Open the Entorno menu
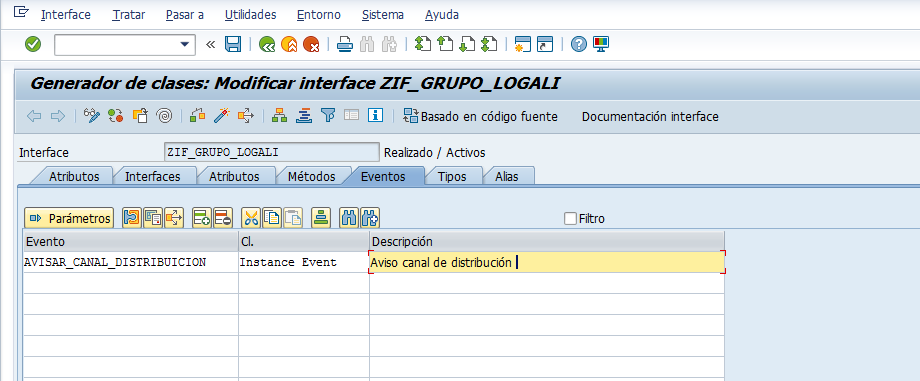 click(319, 15)
